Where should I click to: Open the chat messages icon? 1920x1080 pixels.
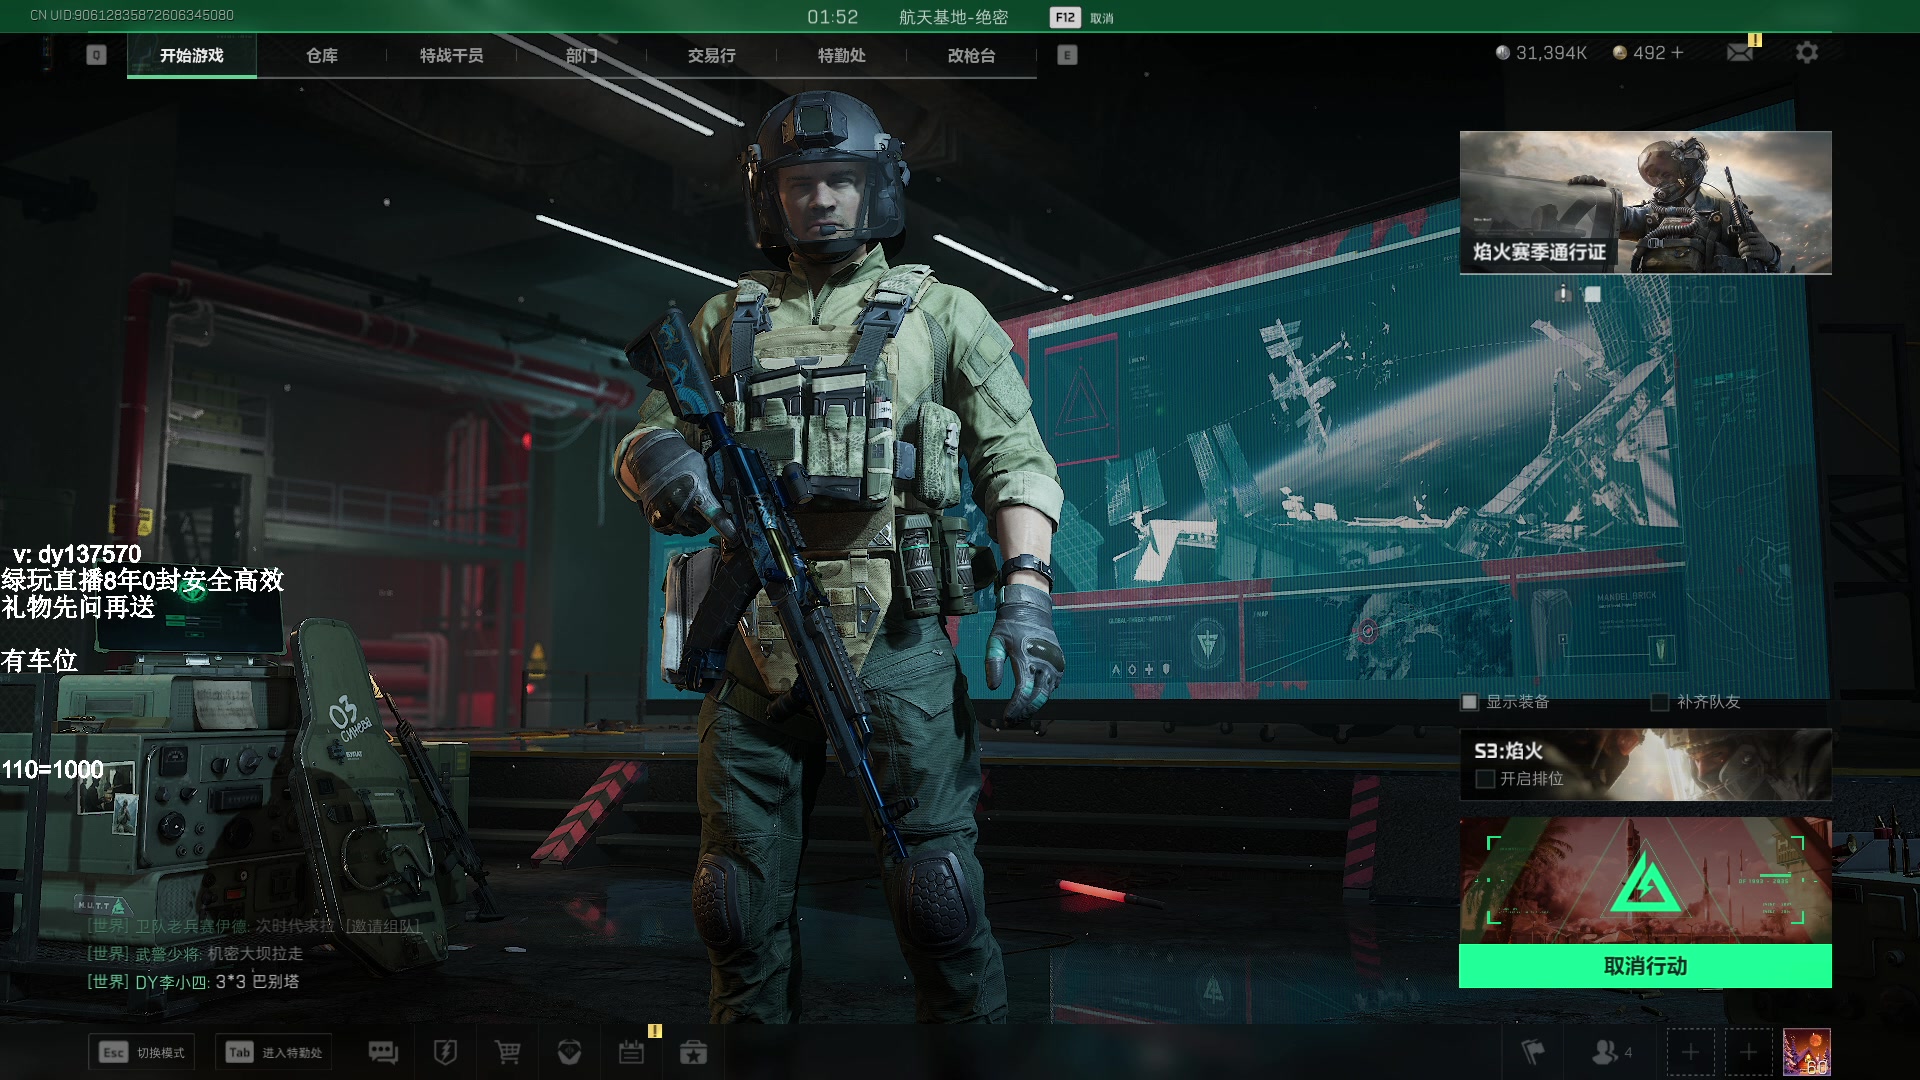[x=383, y=1052]
